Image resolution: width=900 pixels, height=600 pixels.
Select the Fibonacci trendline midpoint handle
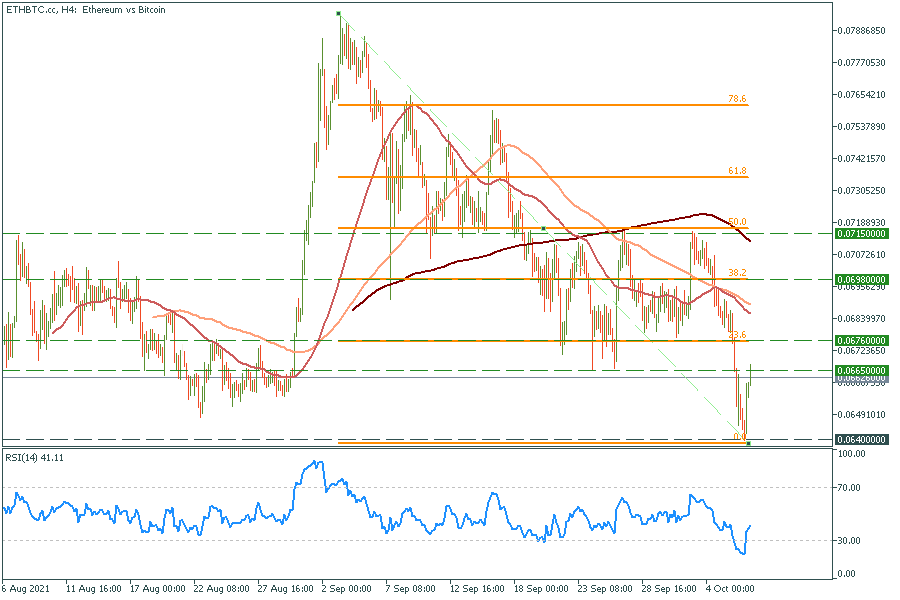pyautogui.click(x=543, y=228)
